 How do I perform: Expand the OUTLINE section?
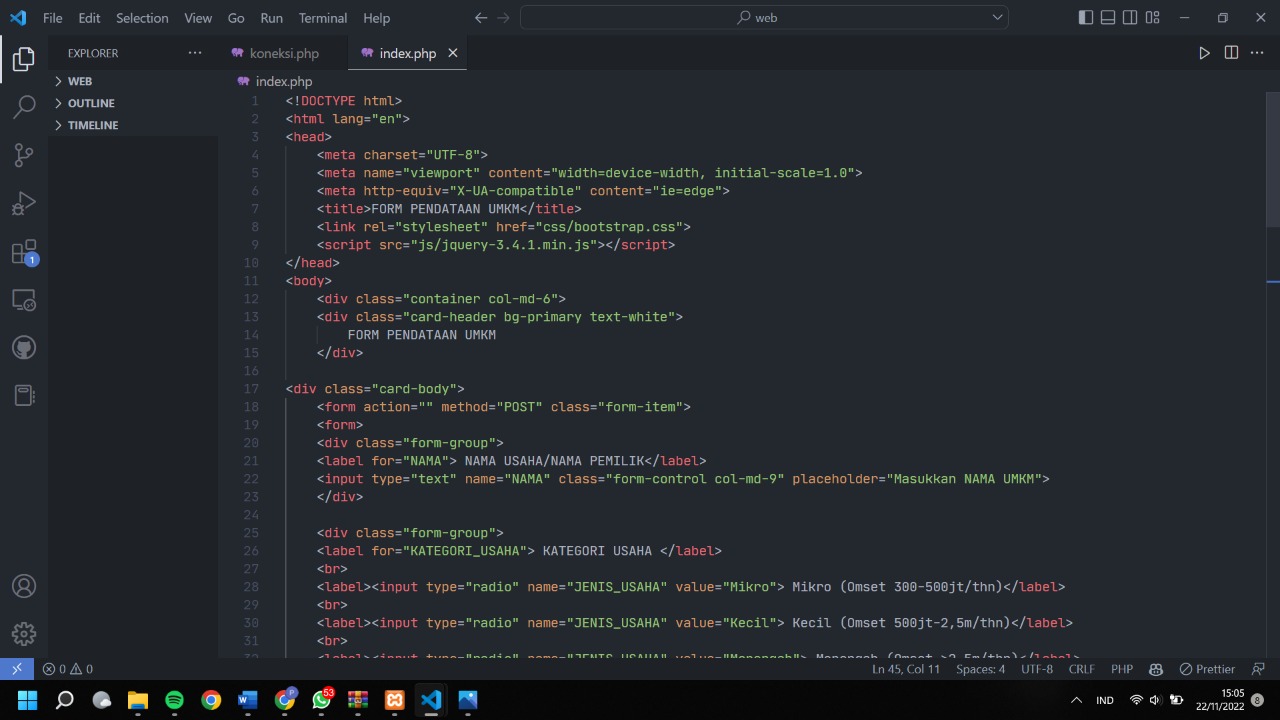click(133, 103)
